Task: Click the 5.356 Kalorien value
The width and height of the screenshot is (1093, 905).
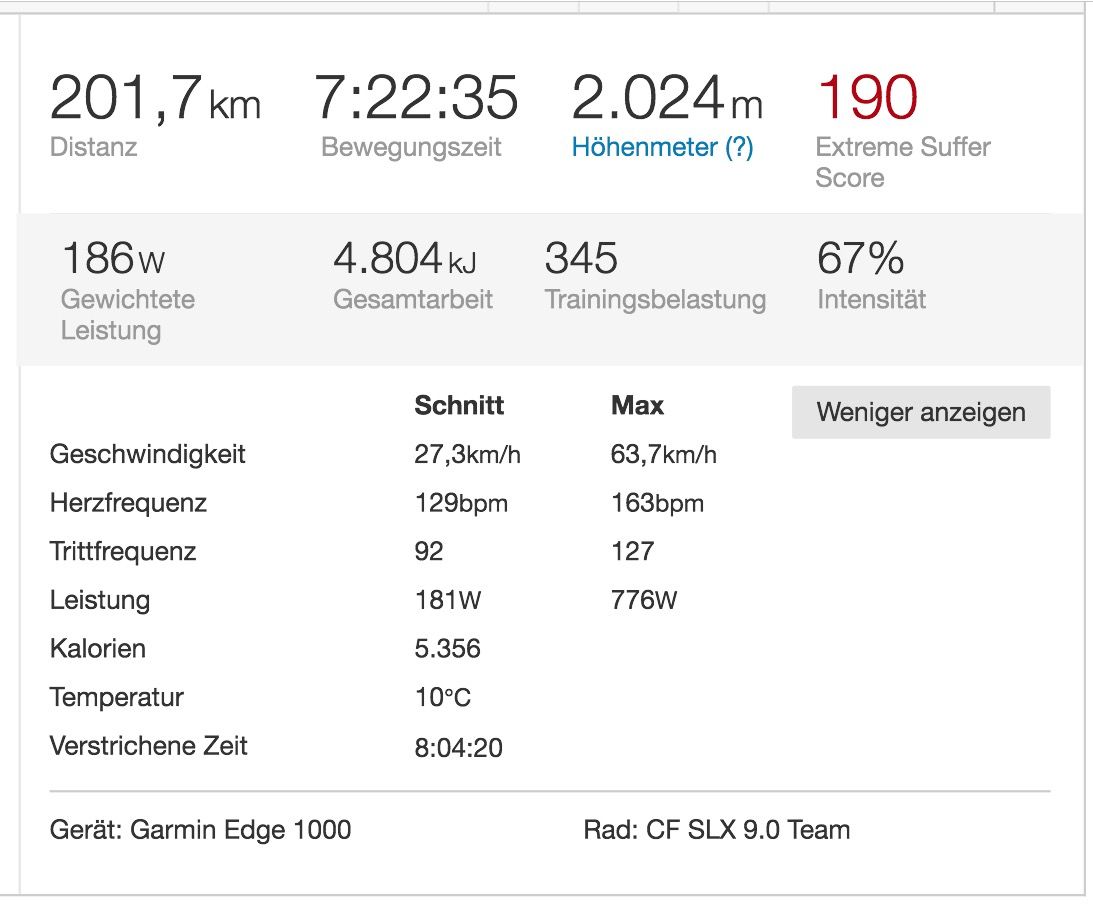Action: [447, 648]
